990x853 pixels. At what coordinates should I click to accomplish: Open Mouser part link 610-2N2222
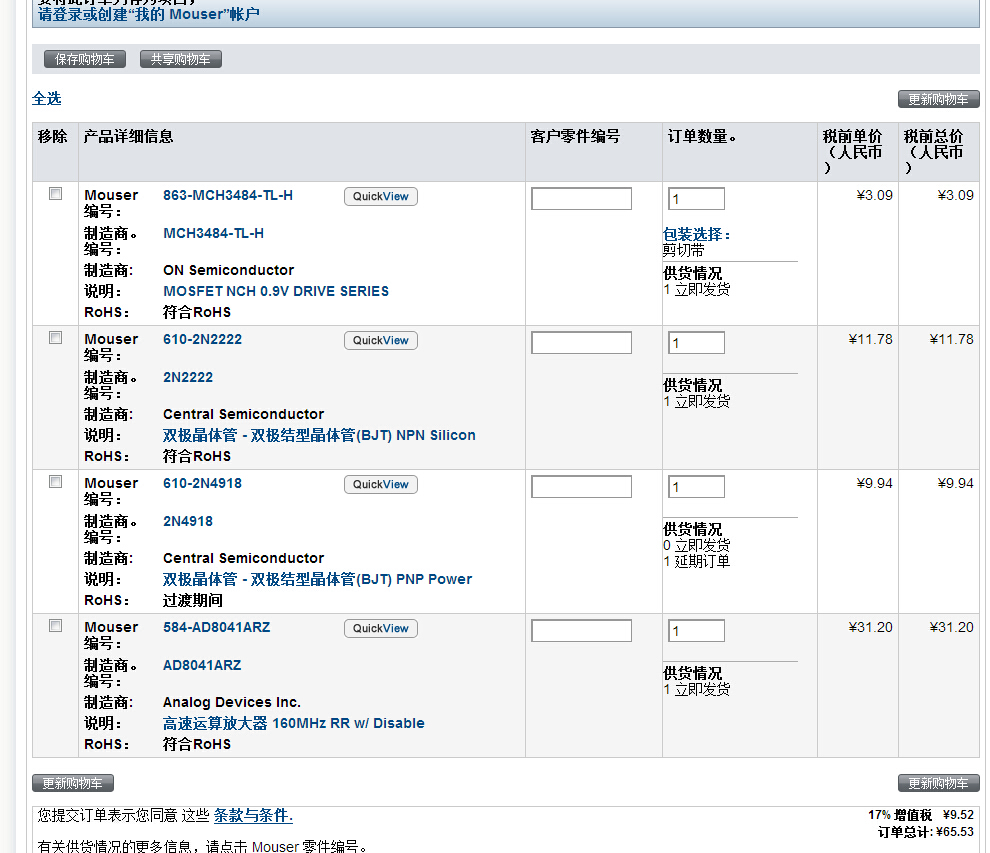[202, 339]
